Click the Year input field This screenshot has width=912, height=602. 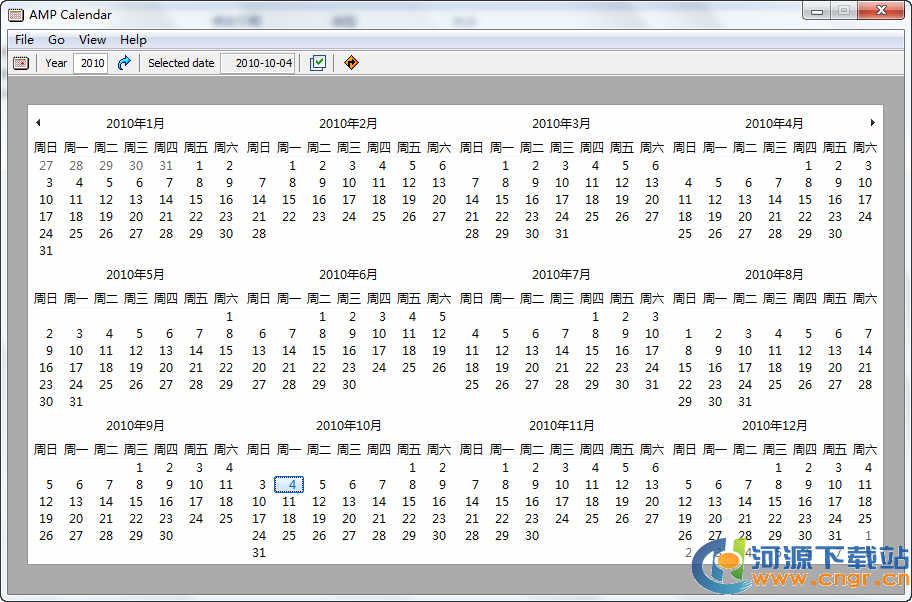pyautogui.click(x=91, y=63)
